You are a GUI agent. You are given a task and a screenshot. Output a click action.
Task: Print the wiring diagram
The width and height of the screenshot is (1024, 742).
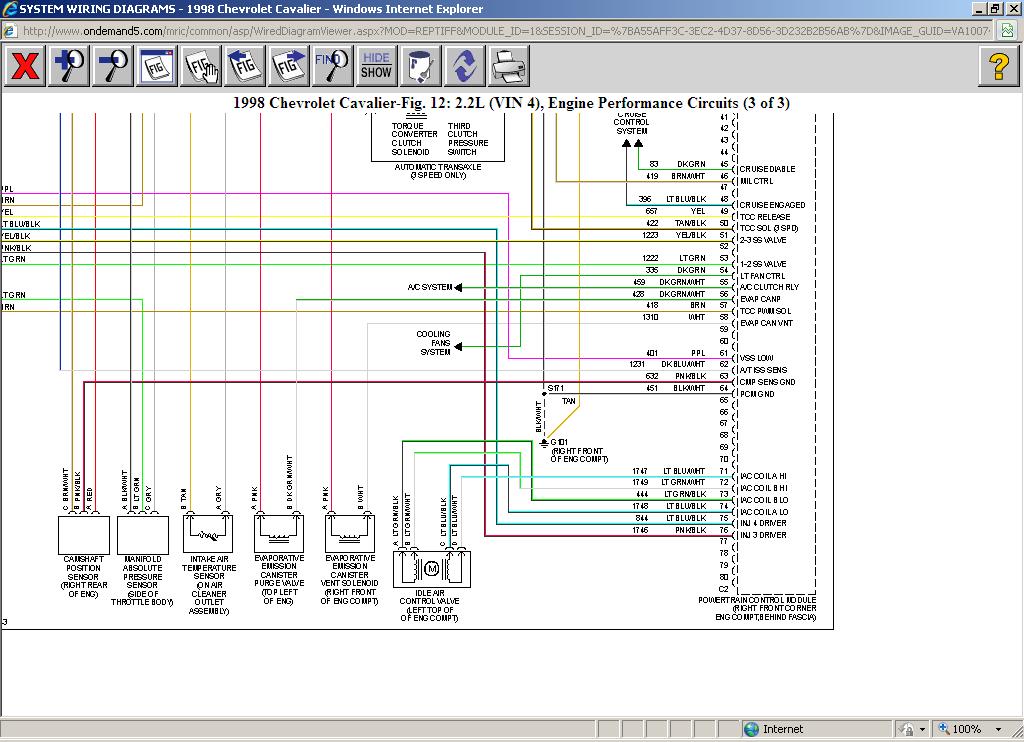click(x=509, y=67)
